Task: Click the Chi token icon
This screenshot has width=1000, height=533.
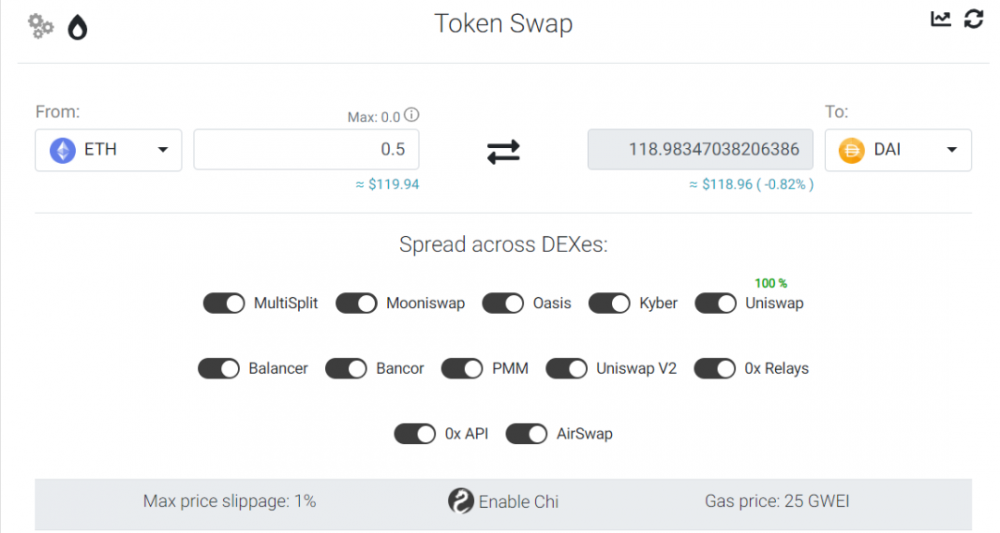Action: click(x=460, y=501)
